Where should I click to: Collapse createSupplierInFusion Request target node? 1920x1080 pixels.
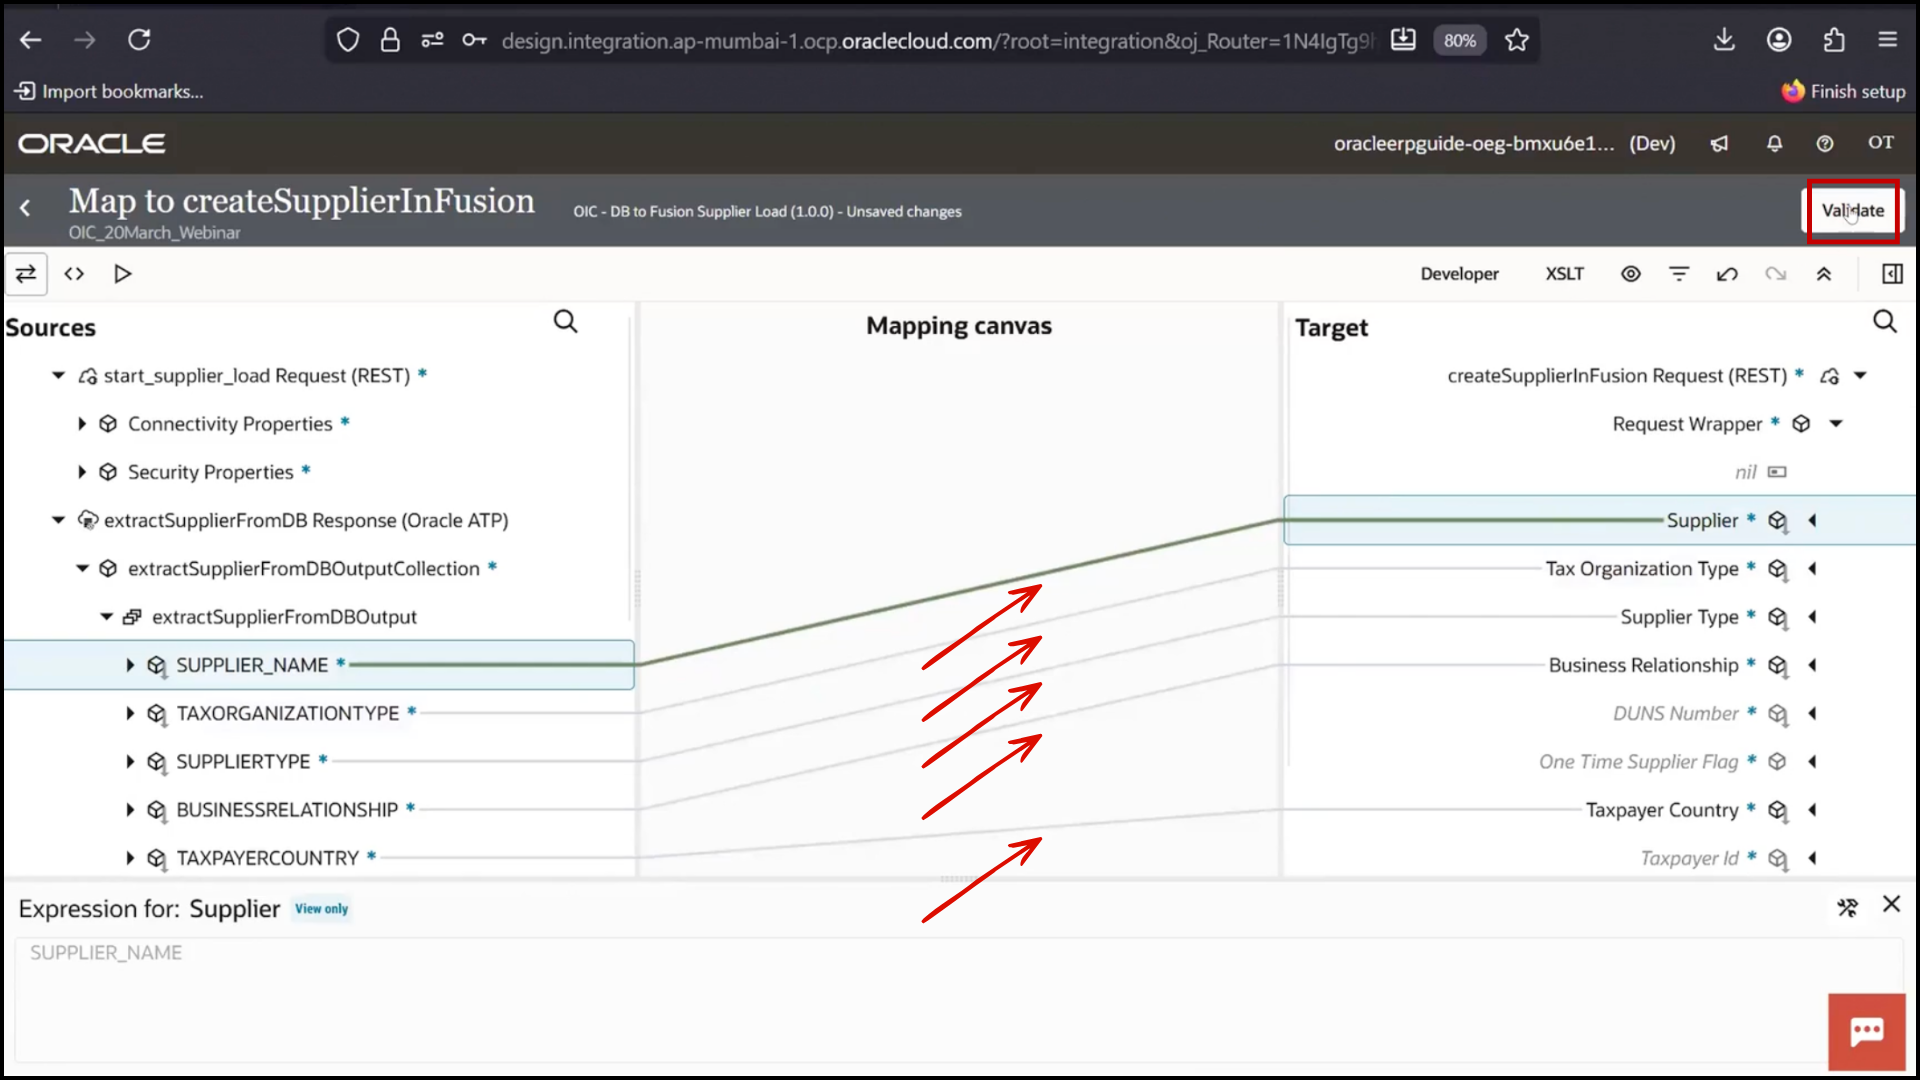coord(1860,376)
